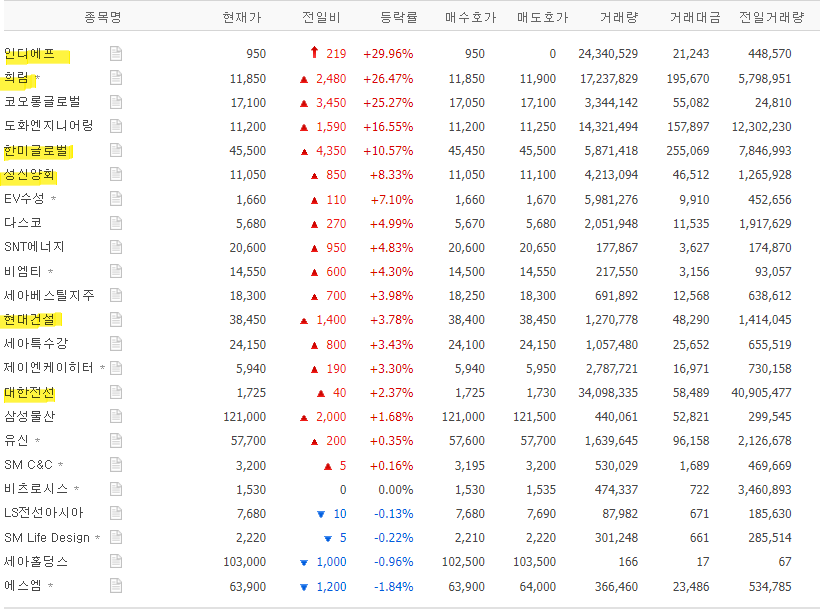
Task: Open the document icon beside 한미글로벌
Action: coord(116,150)
